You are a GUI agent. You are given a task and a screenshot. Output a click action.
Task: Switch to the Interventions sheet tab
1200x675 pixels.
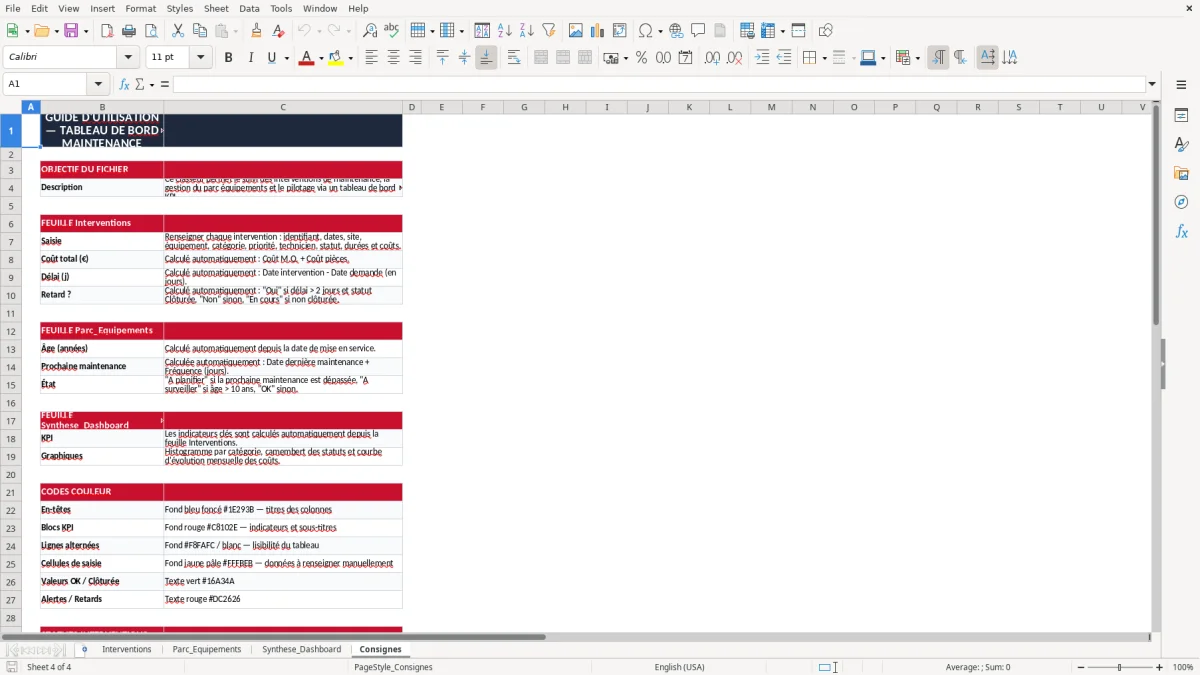[126, 649]
